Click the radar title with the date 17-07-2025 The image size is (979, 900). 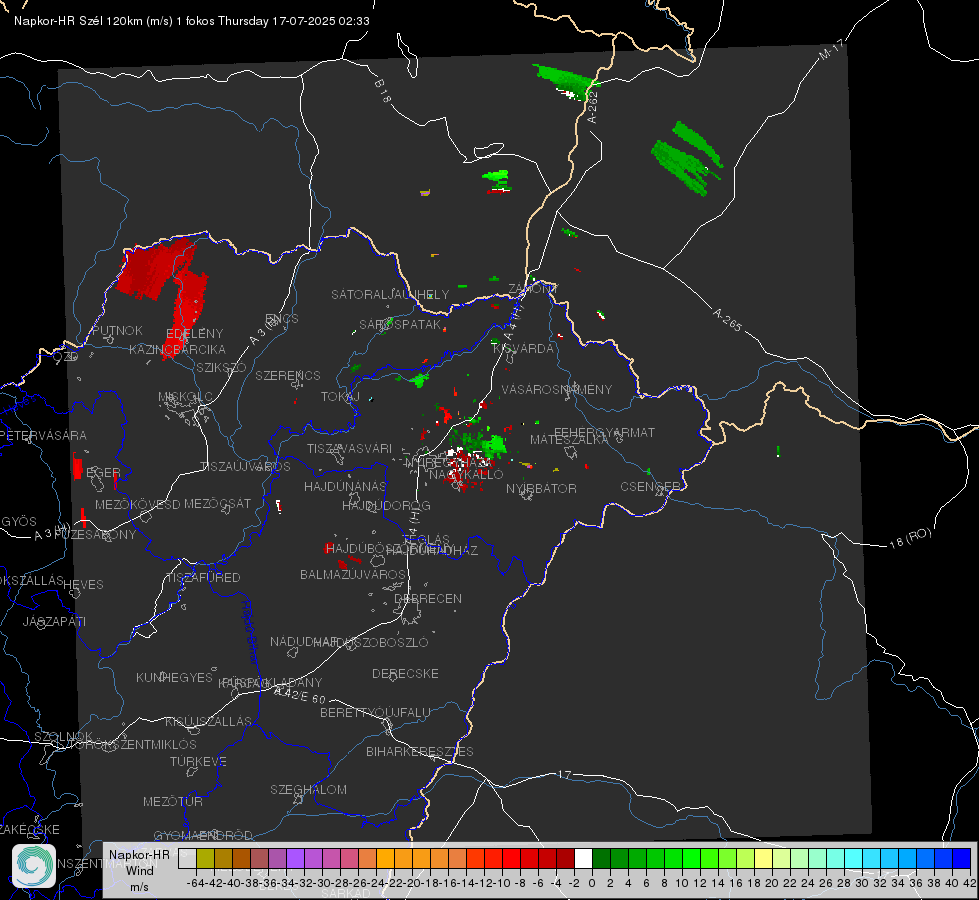coord(192,21)
